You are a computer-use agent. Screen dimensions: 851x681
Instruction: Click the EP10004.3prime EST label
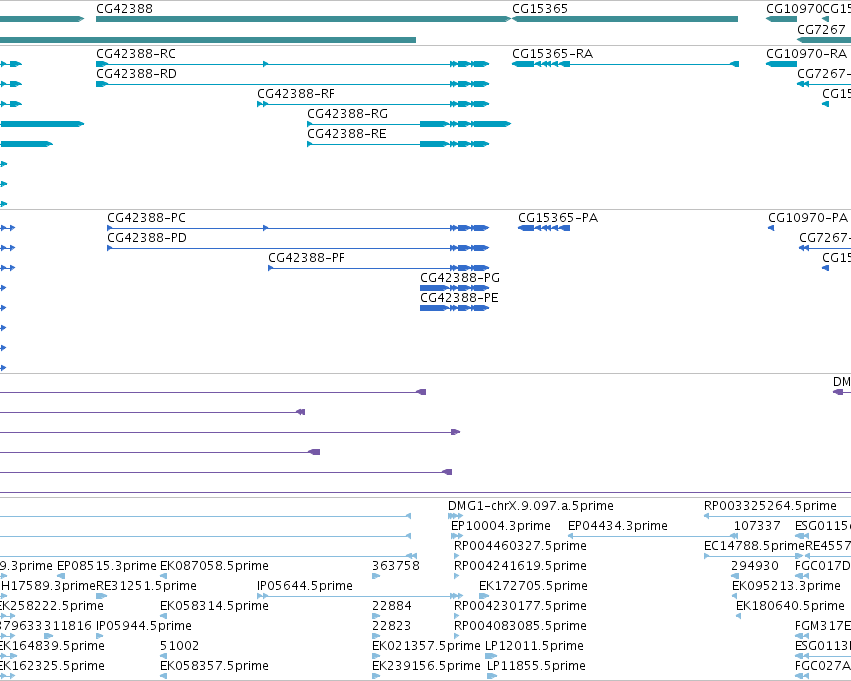click(501, 526)
